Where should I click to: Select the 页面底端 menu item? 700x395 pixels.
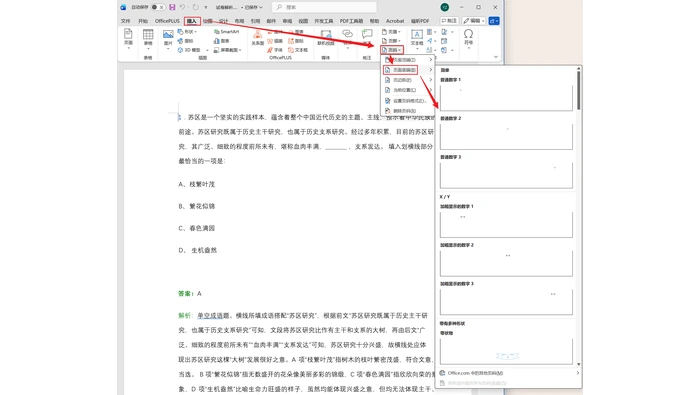408,70
